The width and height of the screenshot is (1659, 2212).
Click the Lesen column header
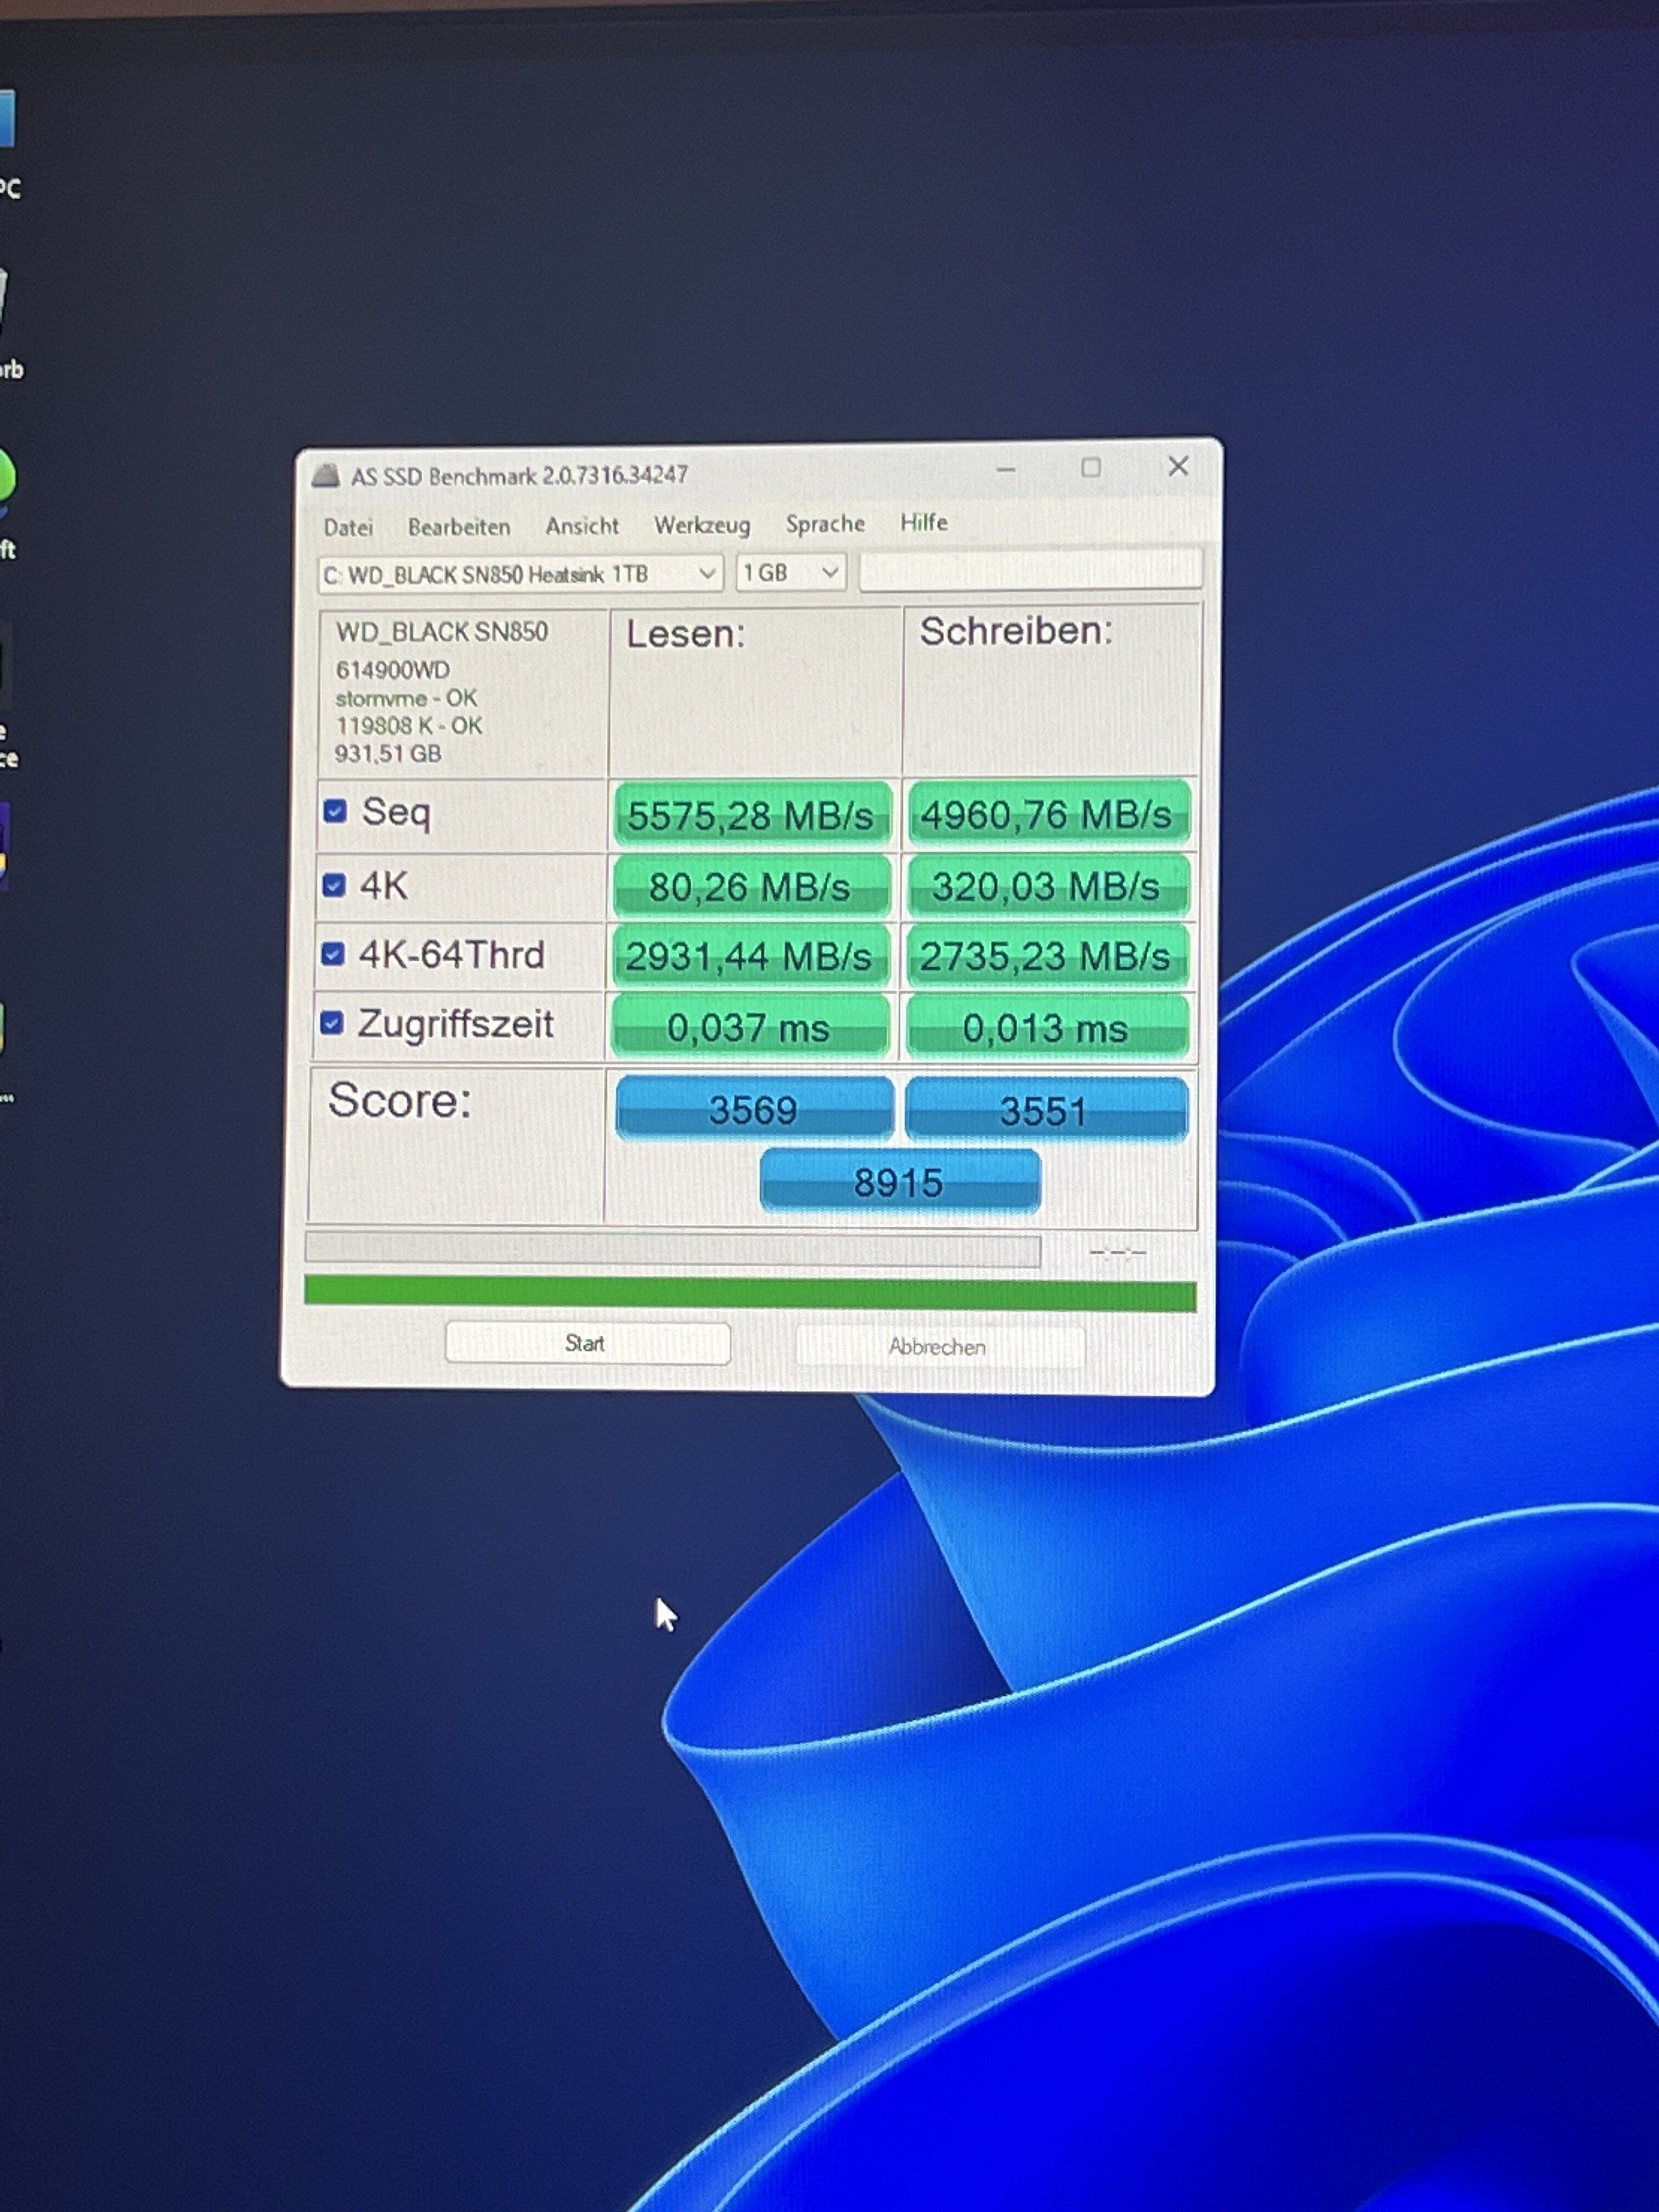tap(686, 634)
